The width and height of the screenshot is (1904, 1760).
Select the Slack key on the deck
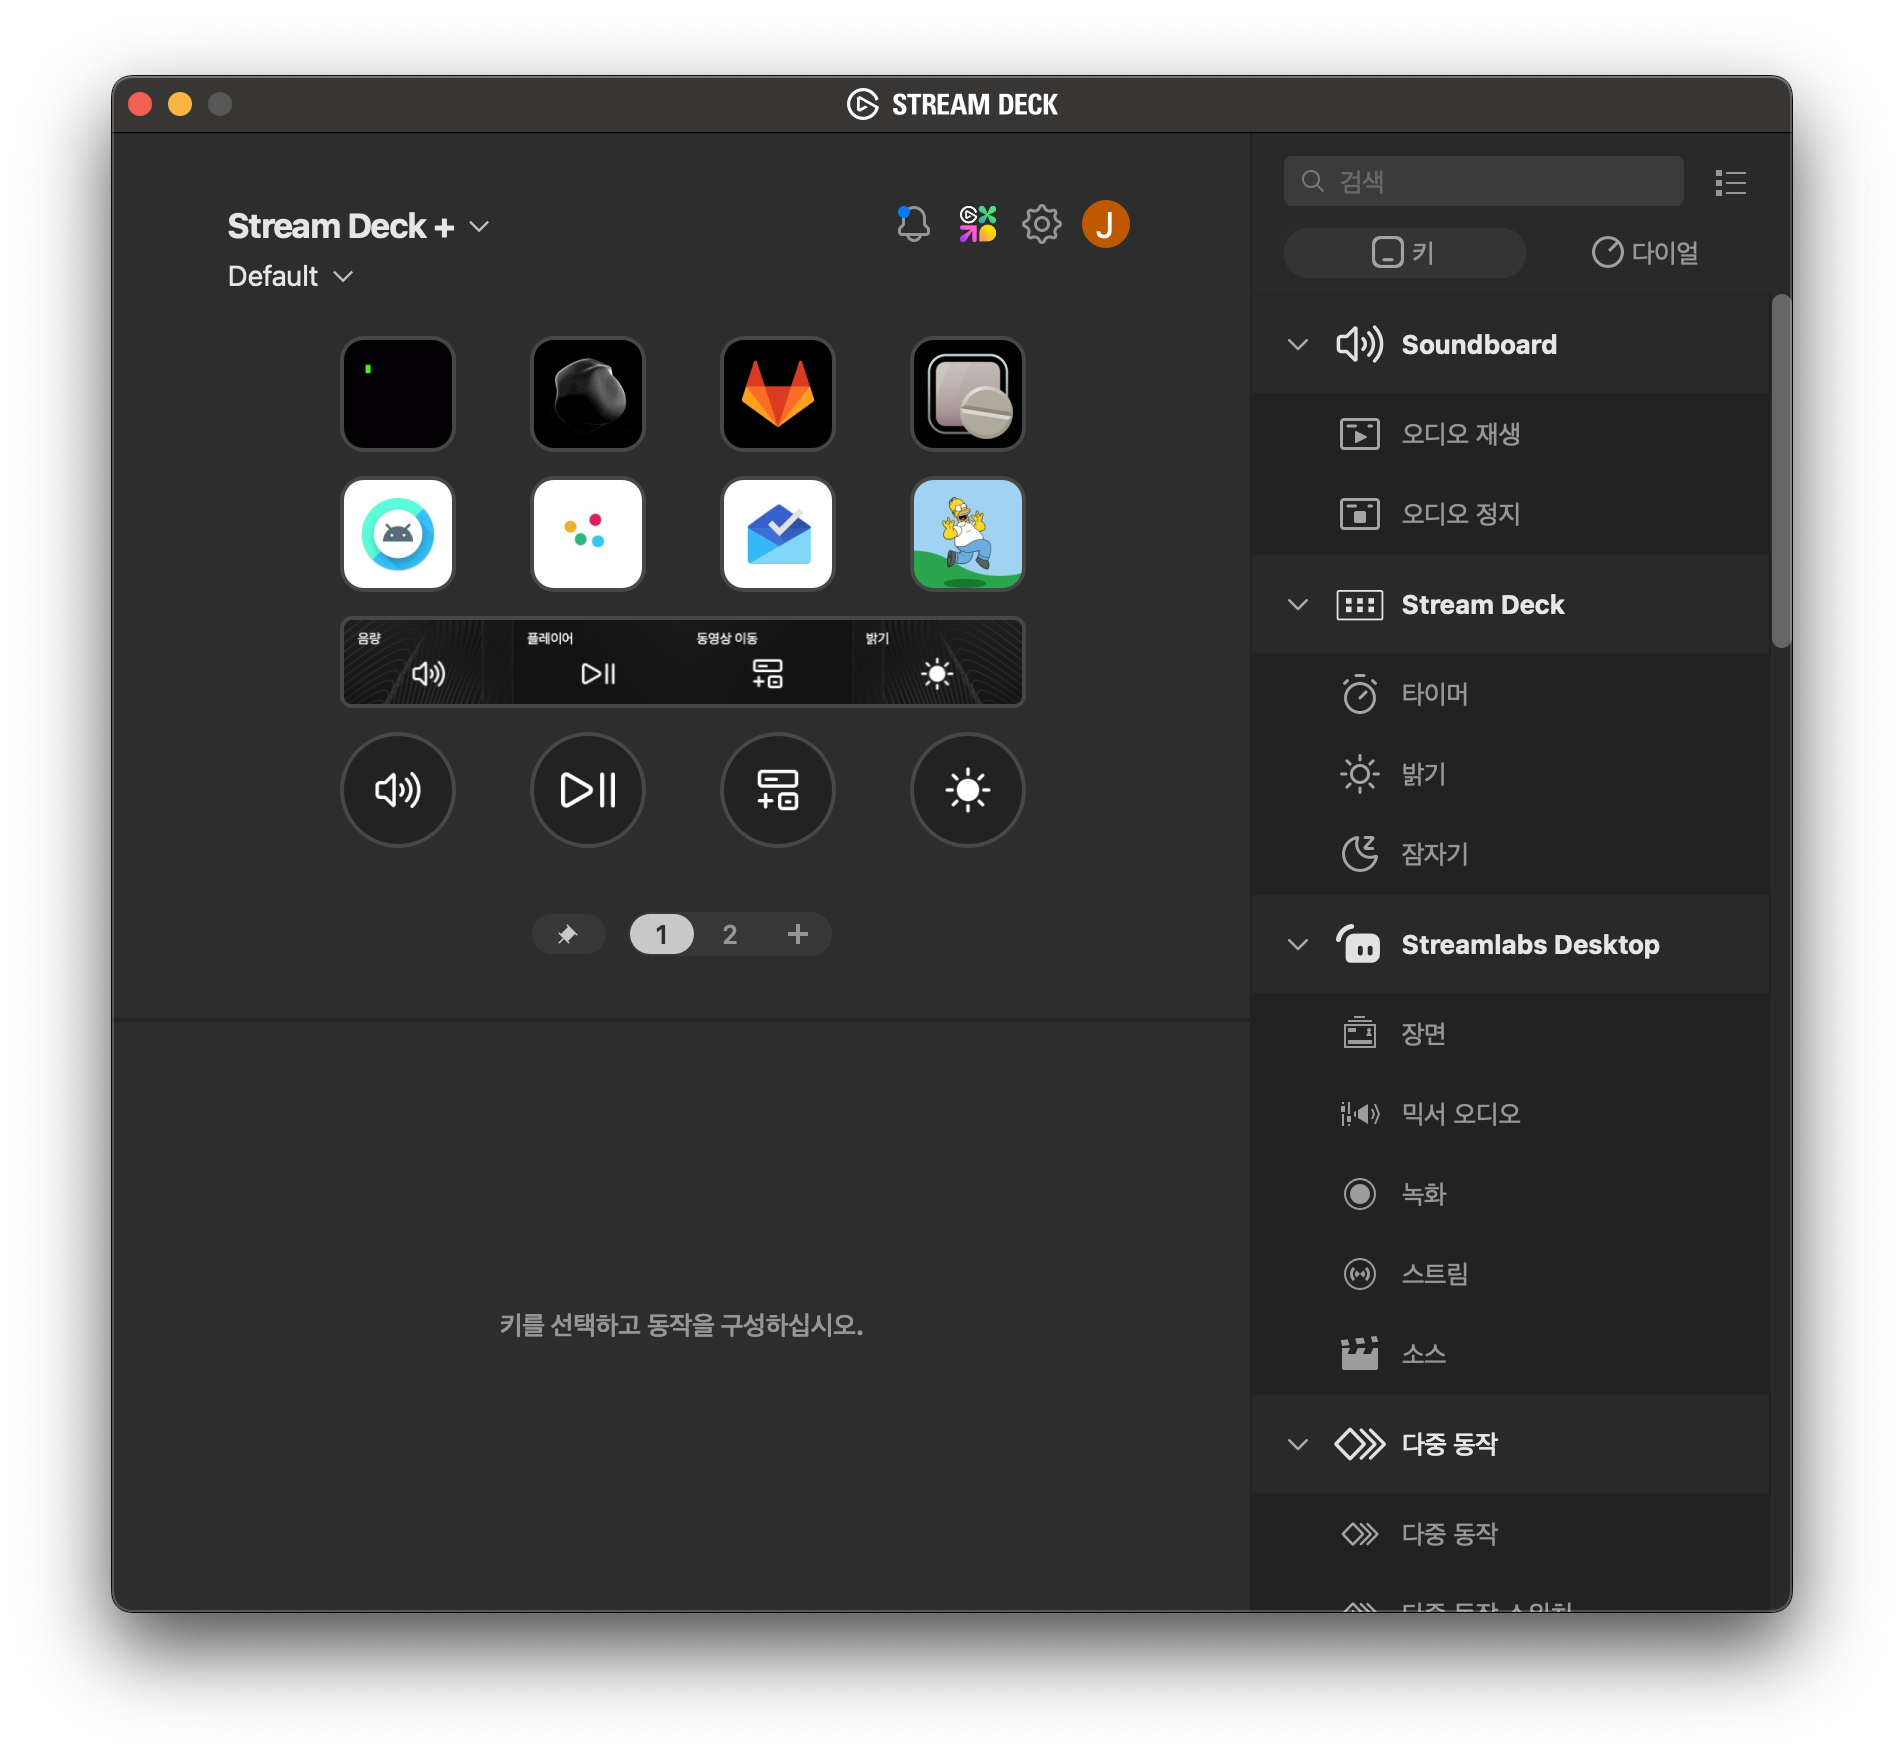click(587, 534)
